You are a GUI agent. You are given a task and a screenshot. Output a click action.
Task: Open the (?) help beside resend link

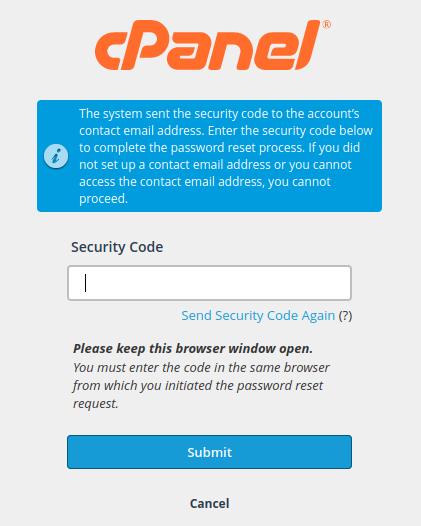[345, 316]
